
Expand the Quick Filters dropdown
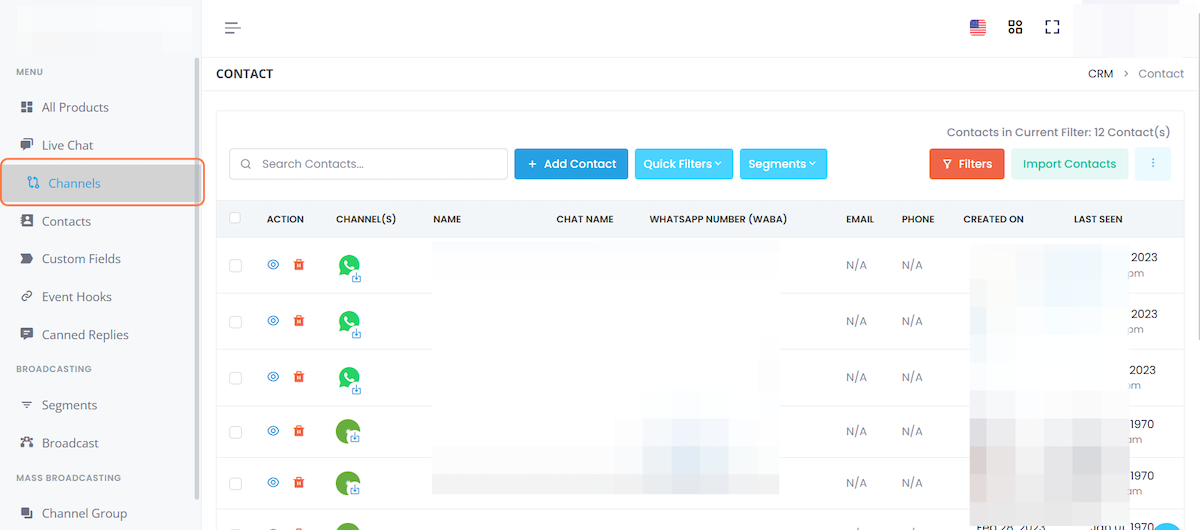tap(684, 164)
